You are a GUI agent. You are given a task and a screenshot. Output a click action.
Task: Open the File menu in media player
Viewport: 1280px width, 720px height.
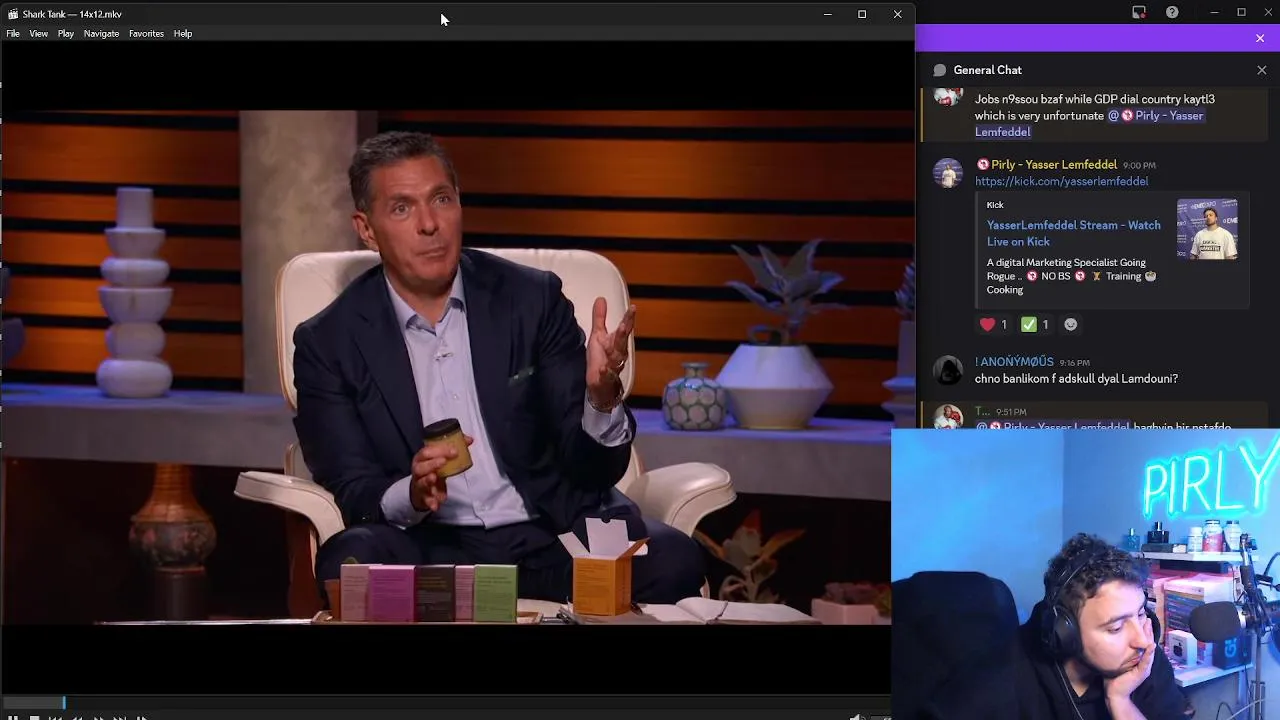[13, 33]
